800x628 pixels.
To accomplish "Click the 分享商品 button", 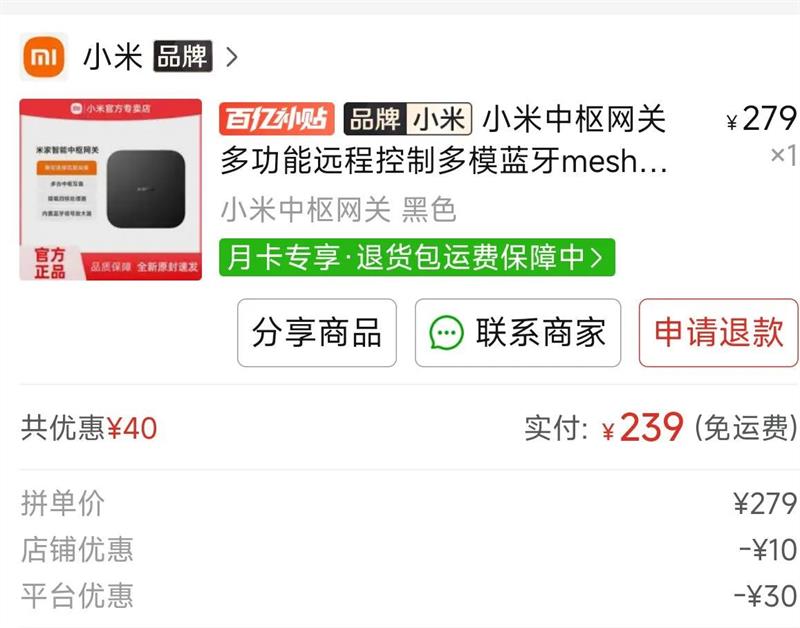I will [317, 333].
